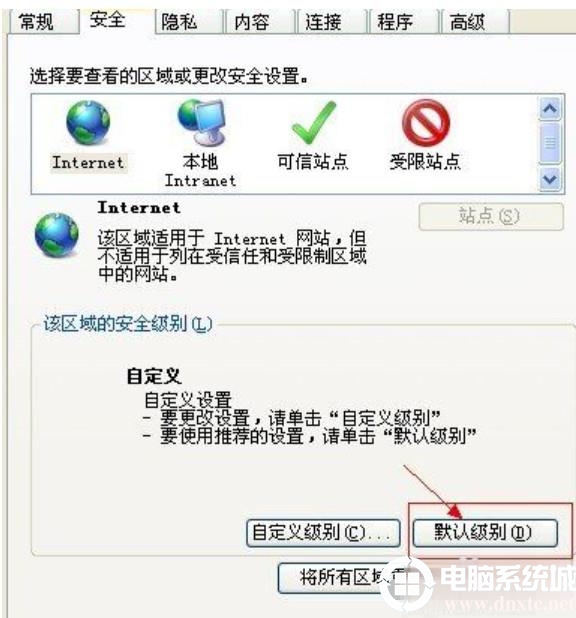The height and width of the screenshot is (618, 576).
Task: Switch to the 安全 tab
Action: pos(108,20)
